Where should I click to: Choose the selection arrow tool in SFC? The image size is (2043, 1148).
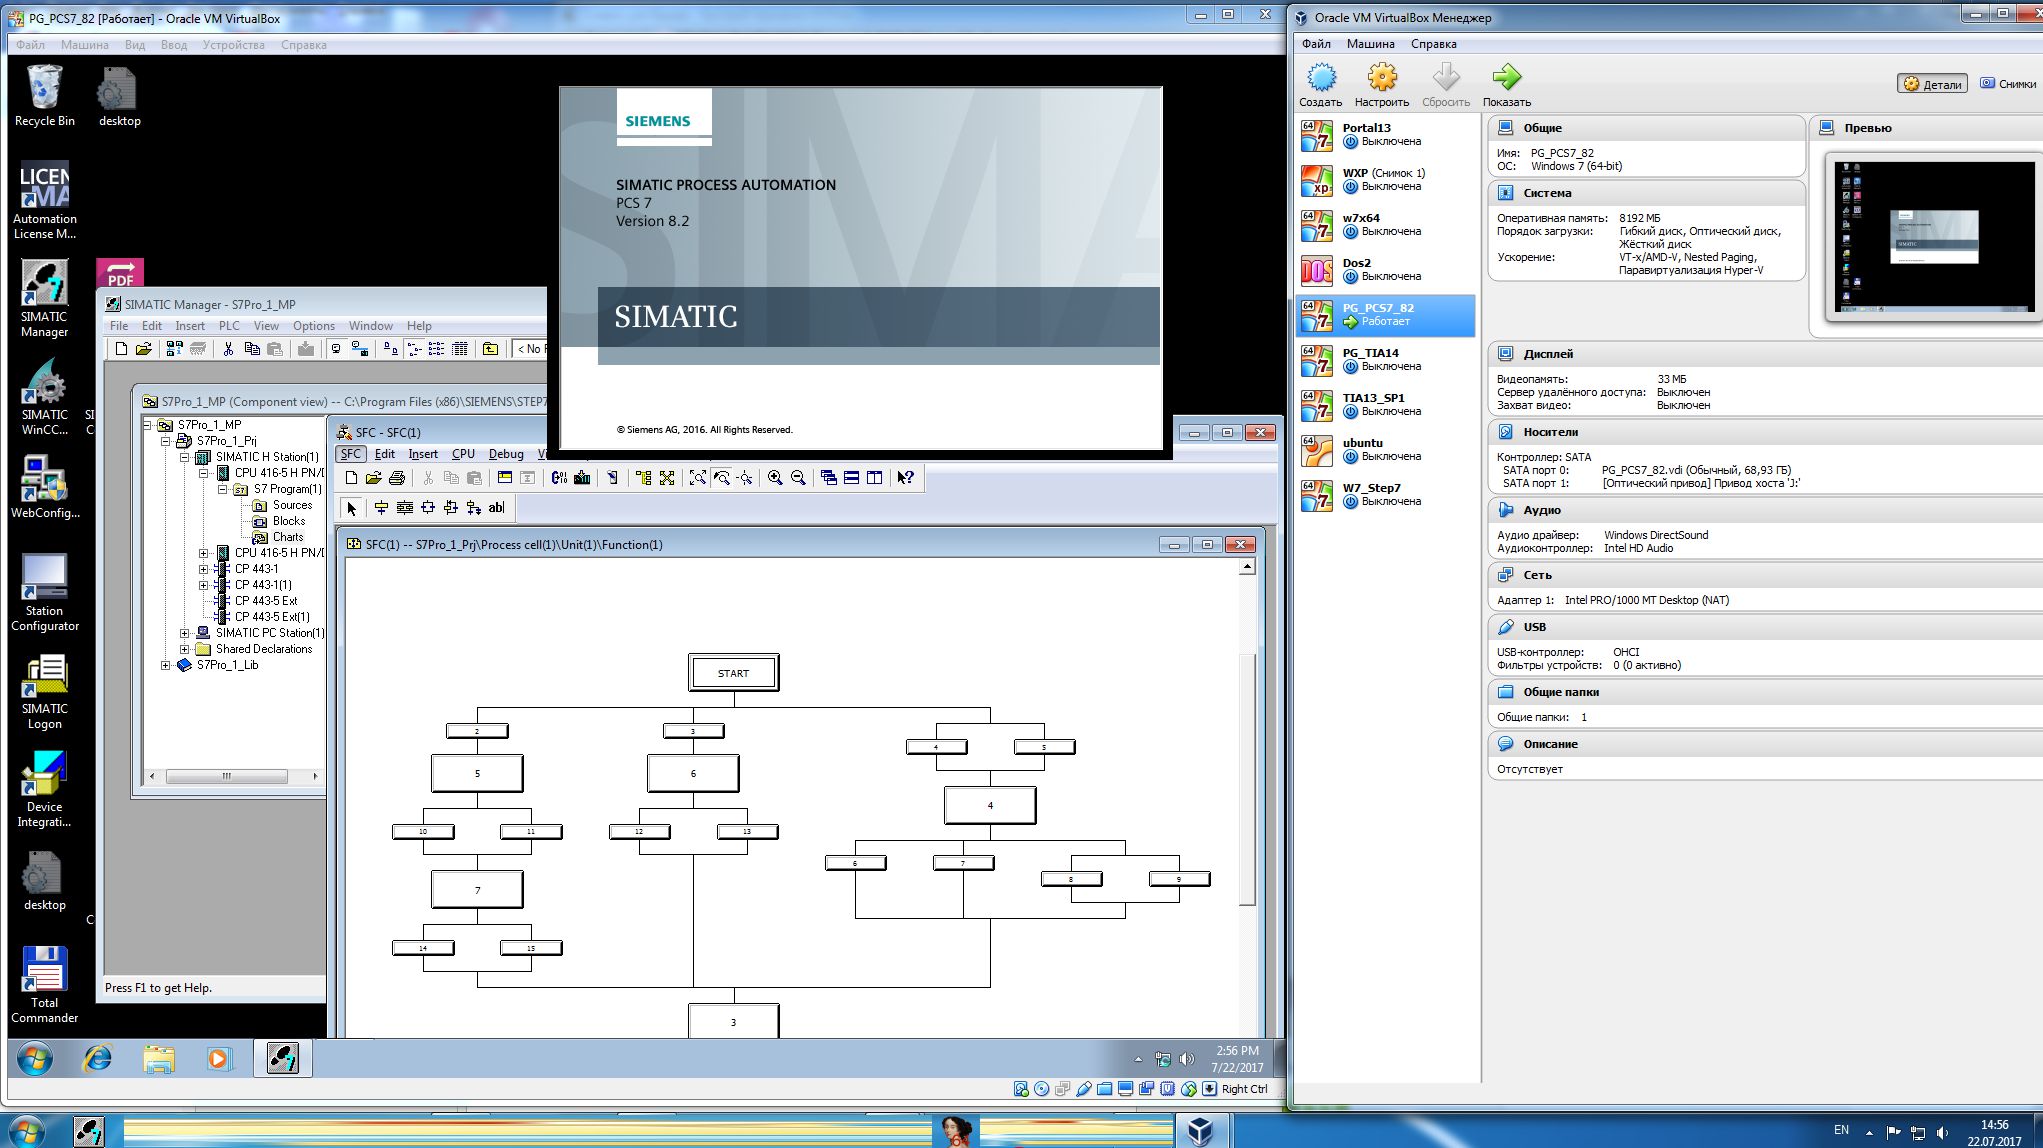[351, 508]
